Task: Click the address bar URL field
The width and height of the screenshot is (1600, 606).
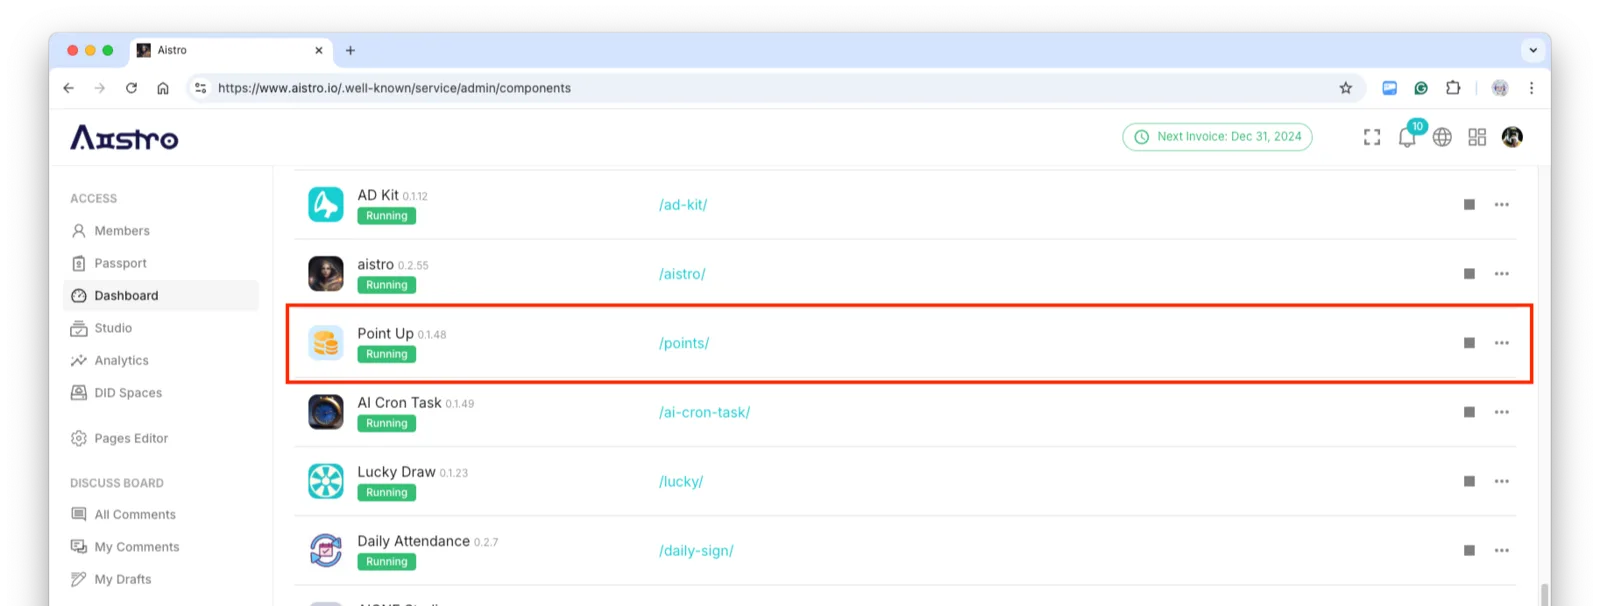Action: coord(775,88)
